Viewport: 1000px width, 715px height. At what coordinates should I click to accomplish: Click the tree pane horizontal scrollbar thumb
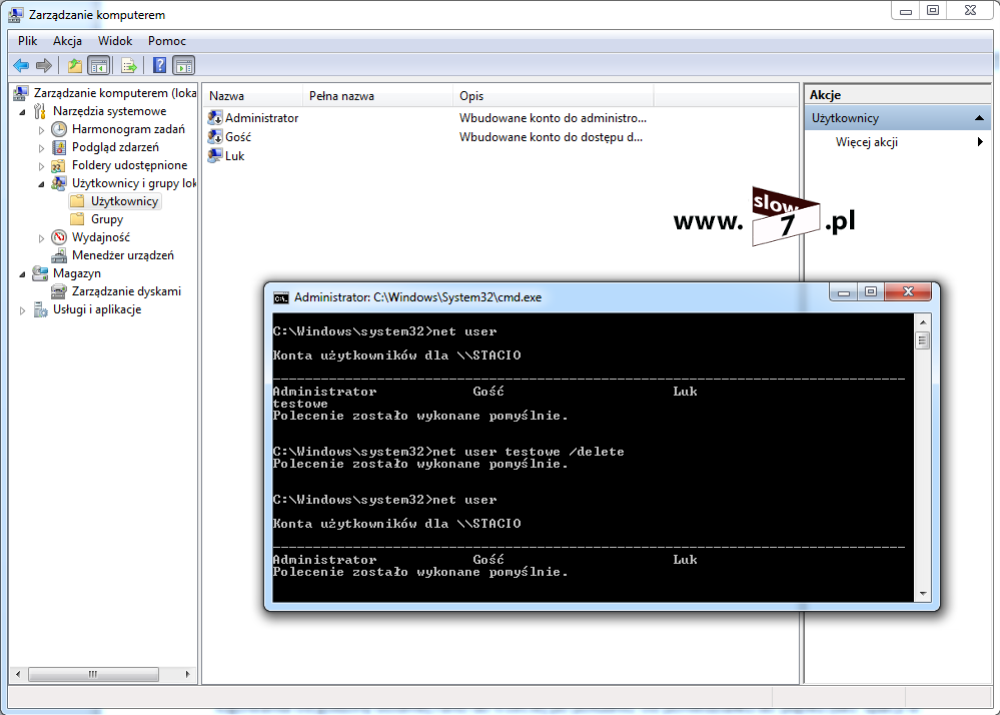[93, 674]
